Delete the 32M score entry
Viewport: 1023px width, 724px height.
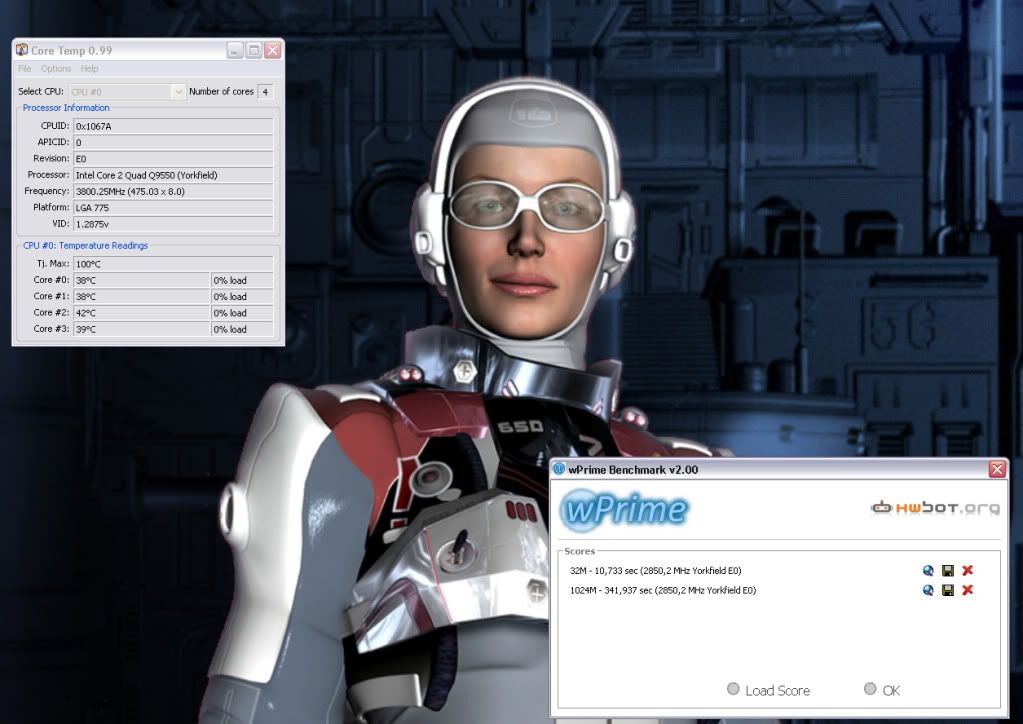click(x=967, y=570)
